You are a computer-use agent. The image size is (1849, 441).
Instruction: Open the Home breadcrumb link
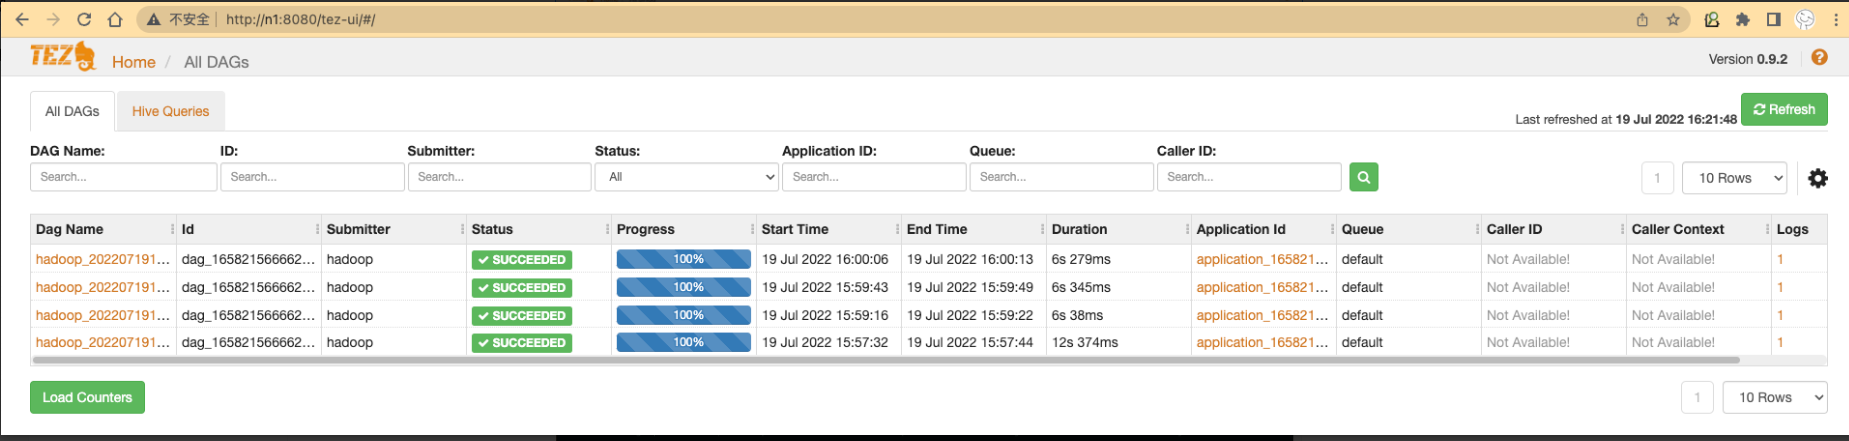[133, 62]
